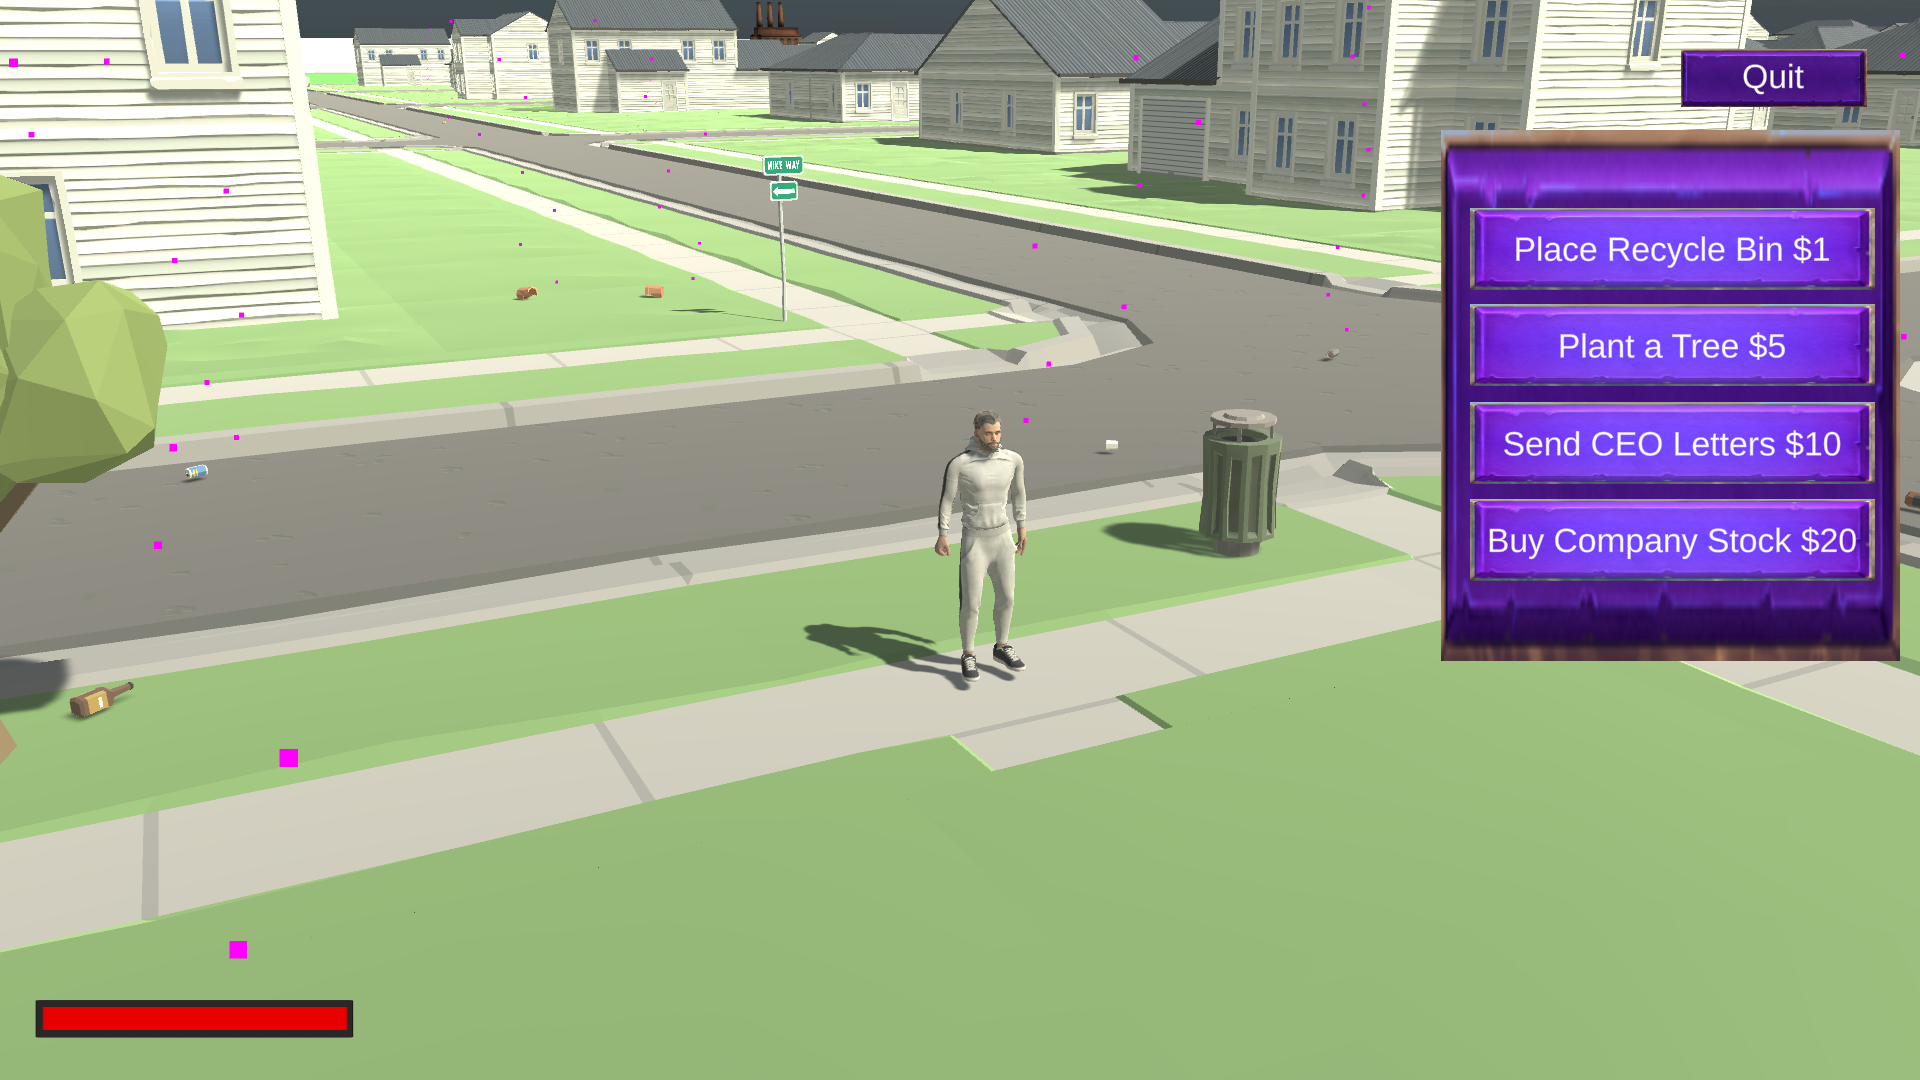This screenshot has width=1920, height=1080.
Task: Pick up the blue can on the road
Action: (x=196, y=472)
